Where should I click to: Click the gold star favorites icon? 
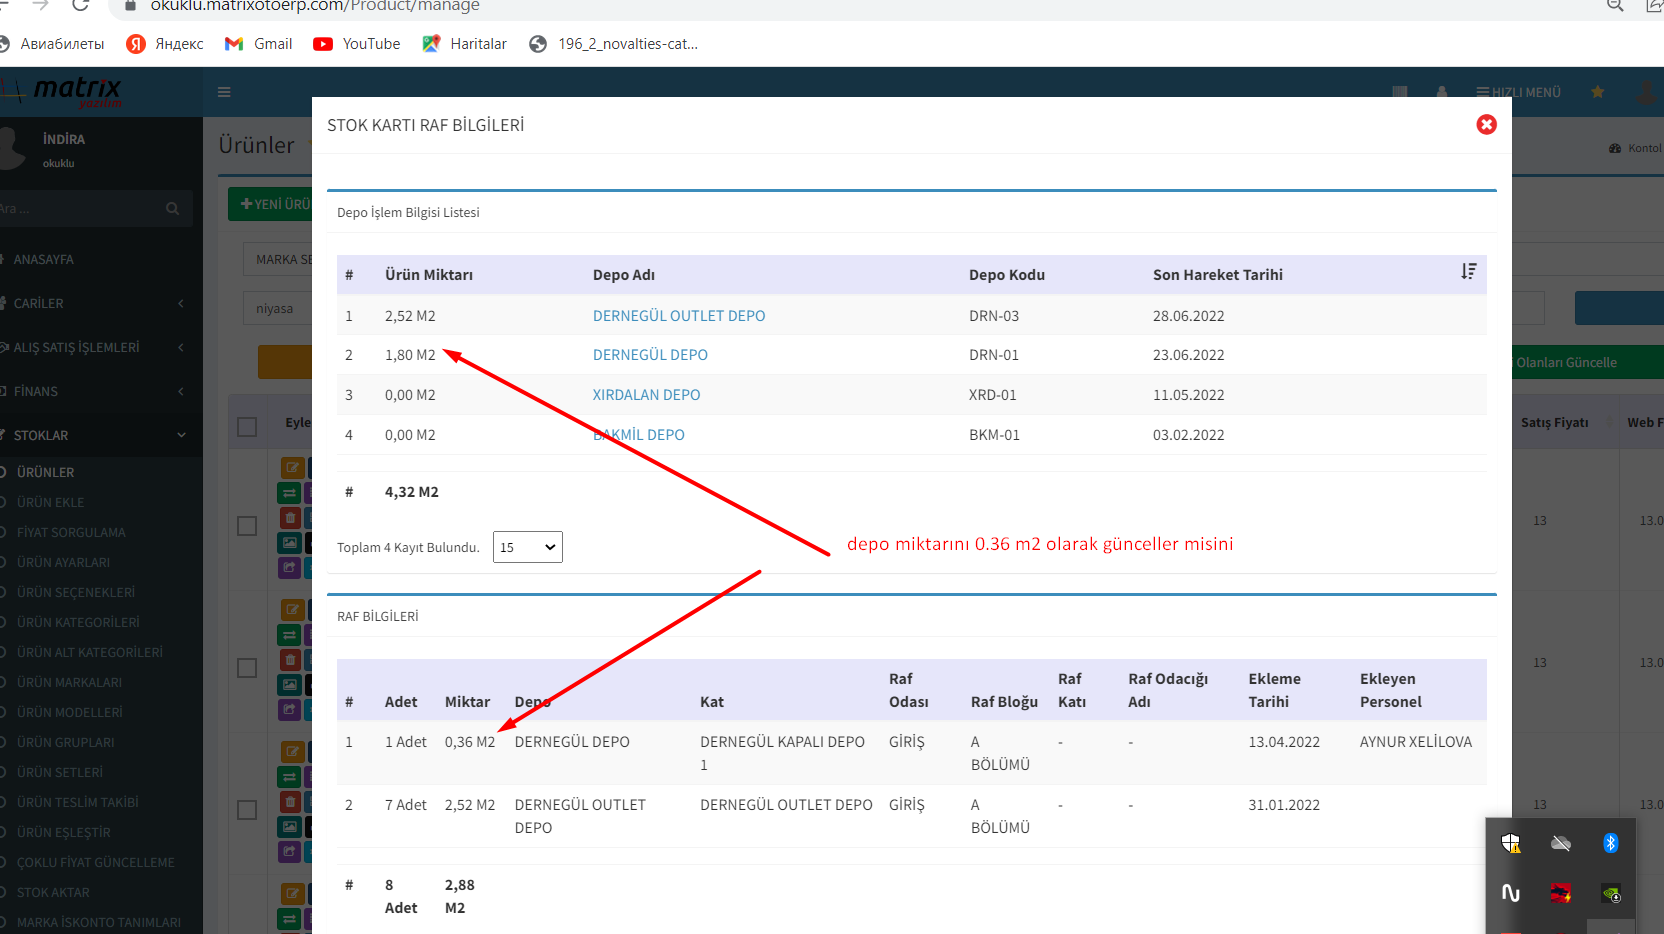pos(1597,92)
